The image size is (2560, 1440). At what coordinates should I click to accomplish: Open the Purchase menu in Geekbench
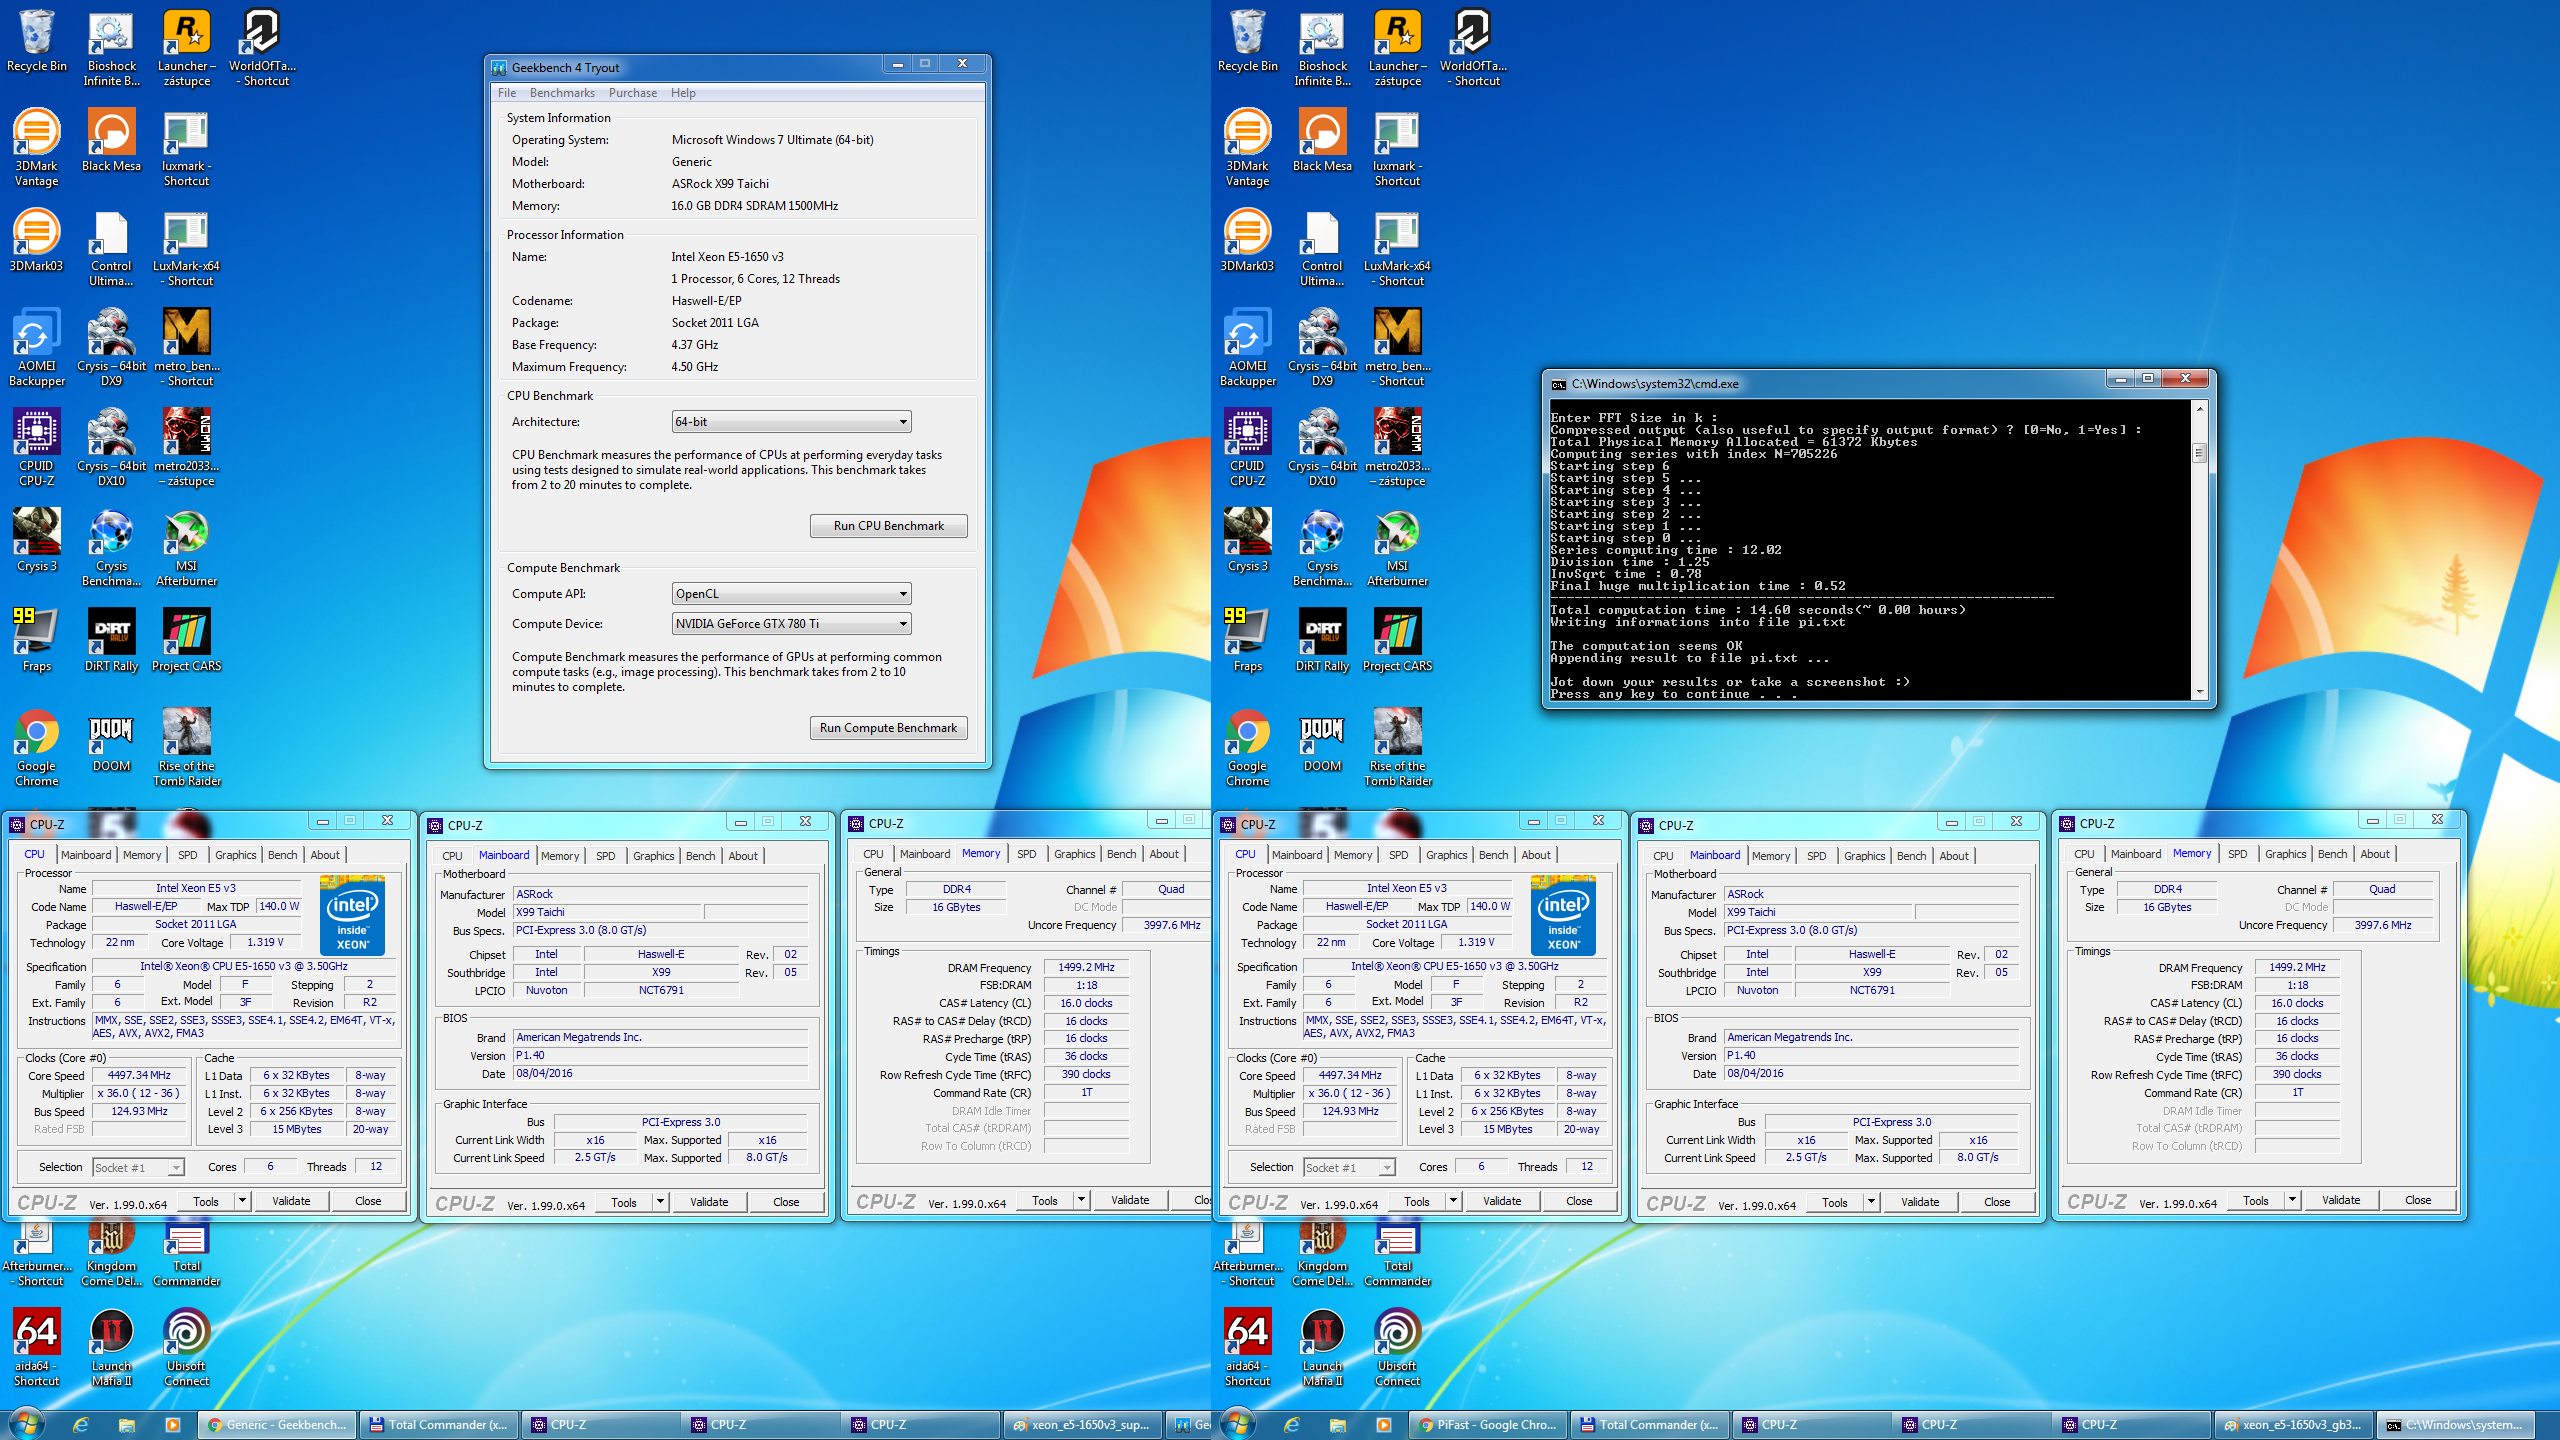(633, 93)
